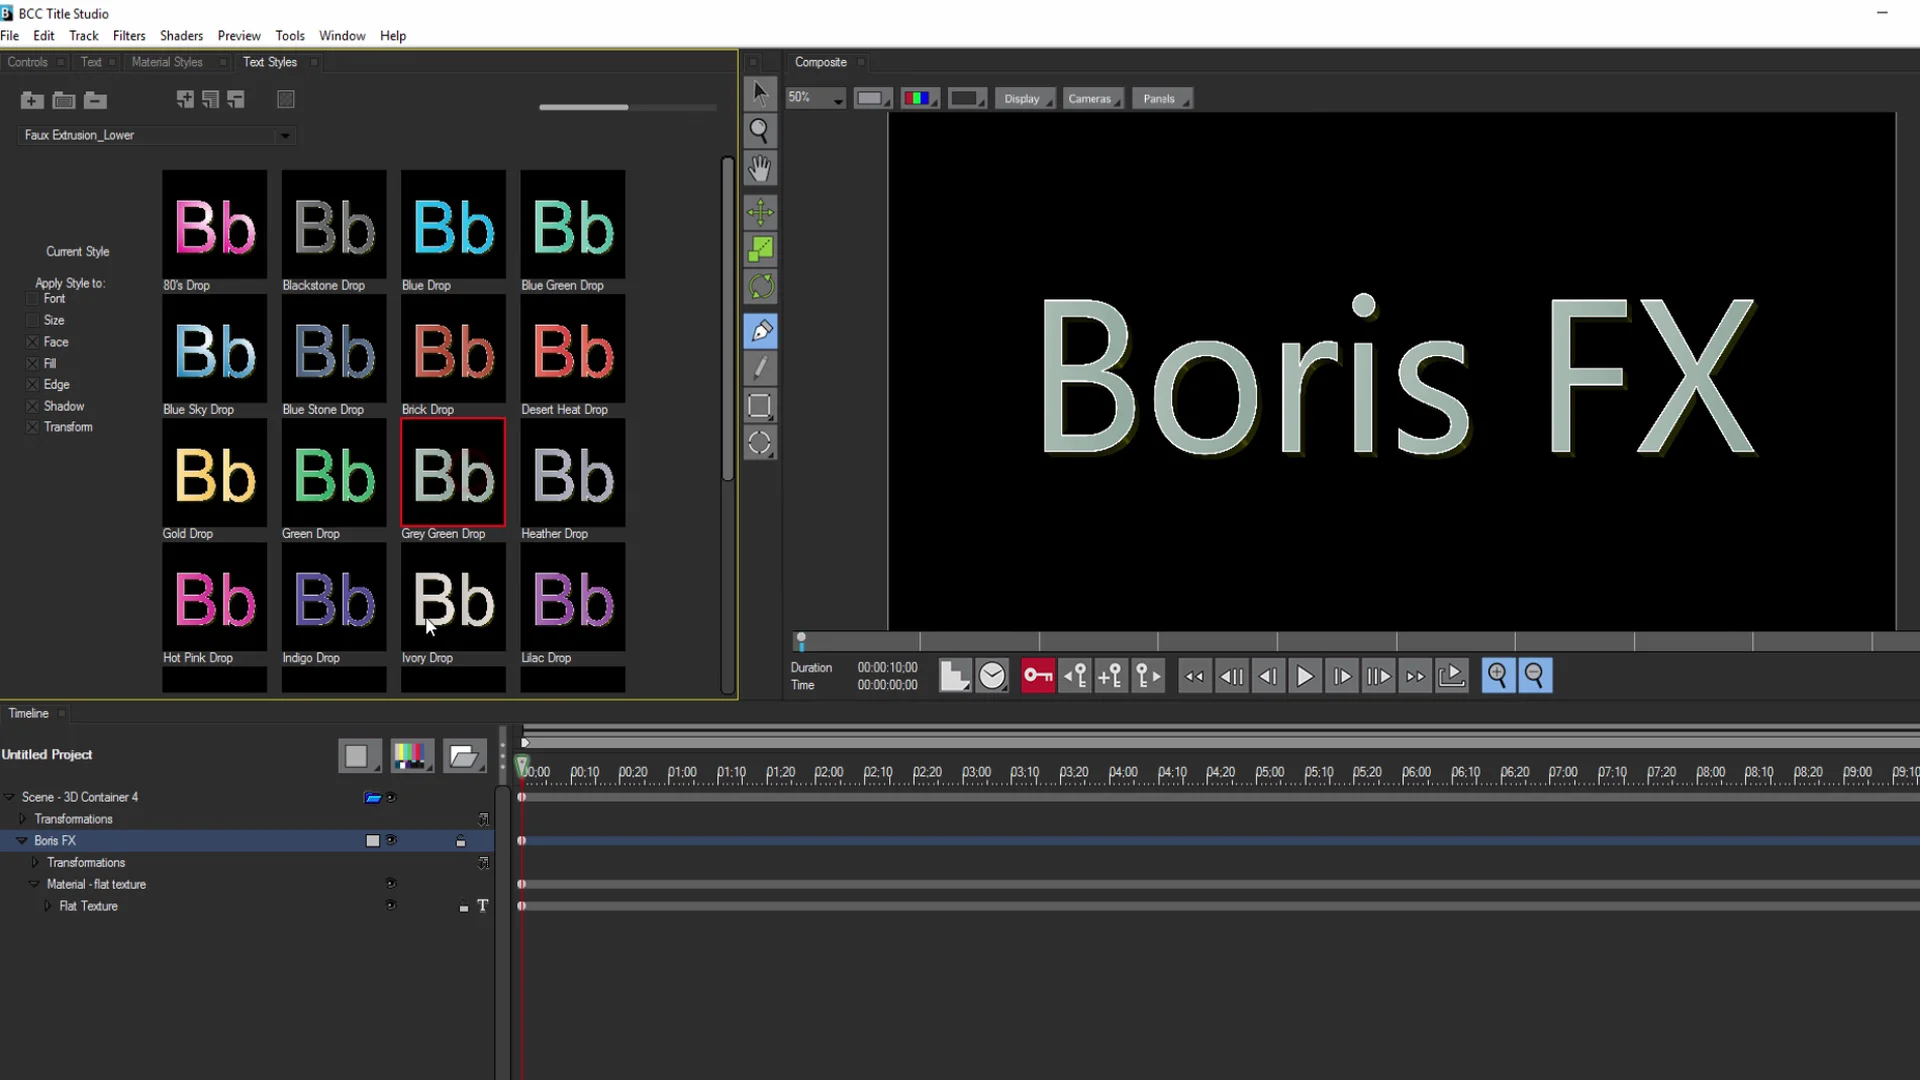Screen dimensions: 1920x1080
Task: Activate the Zoom magnifier tool
Action: tap(760, 131)
